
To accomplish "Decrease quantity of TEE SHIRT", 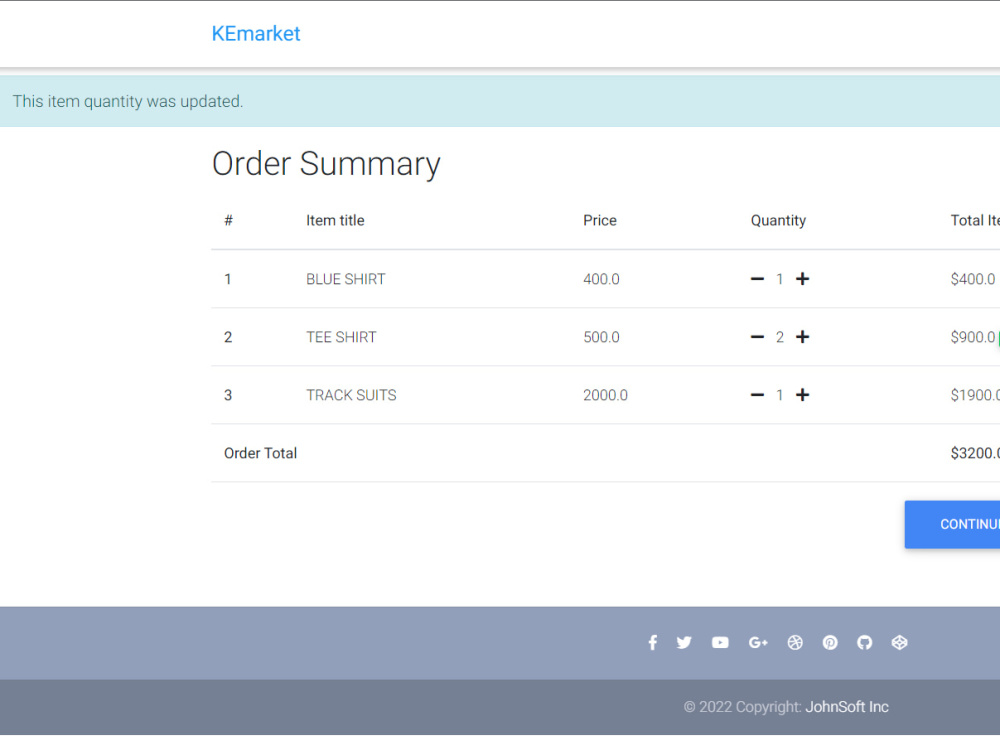I will [757, 337].
